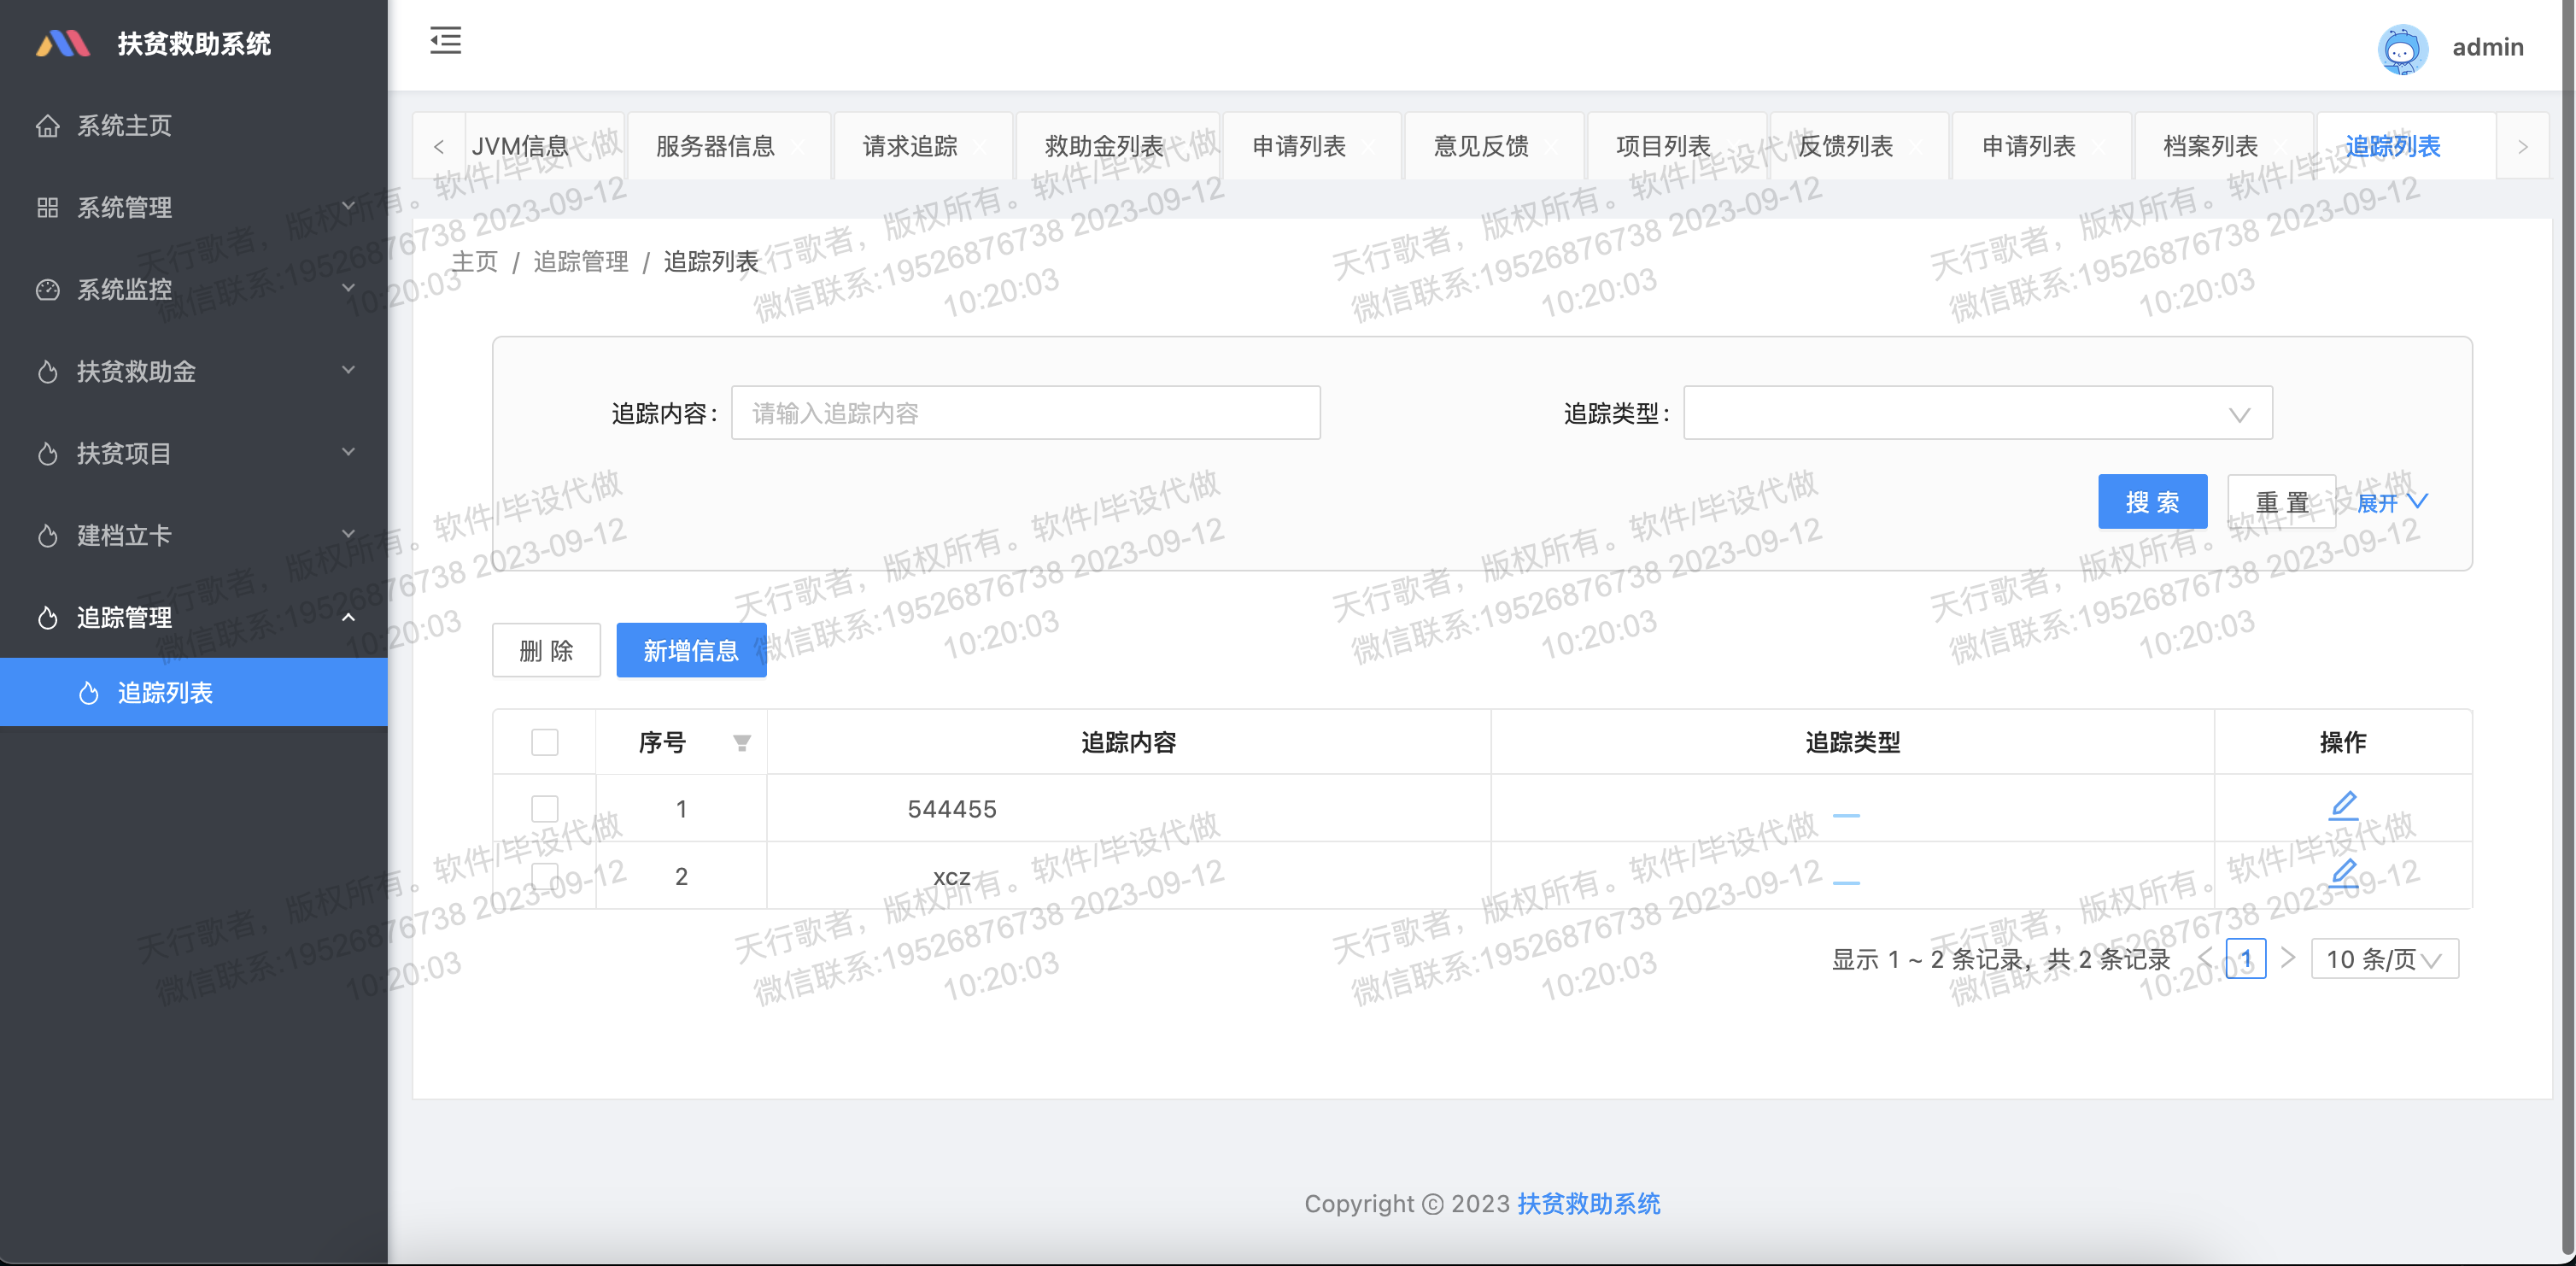The image size is (2576, 1266).
Task: Click the filter icon in 序号 column
Action: tap(741, 743)
